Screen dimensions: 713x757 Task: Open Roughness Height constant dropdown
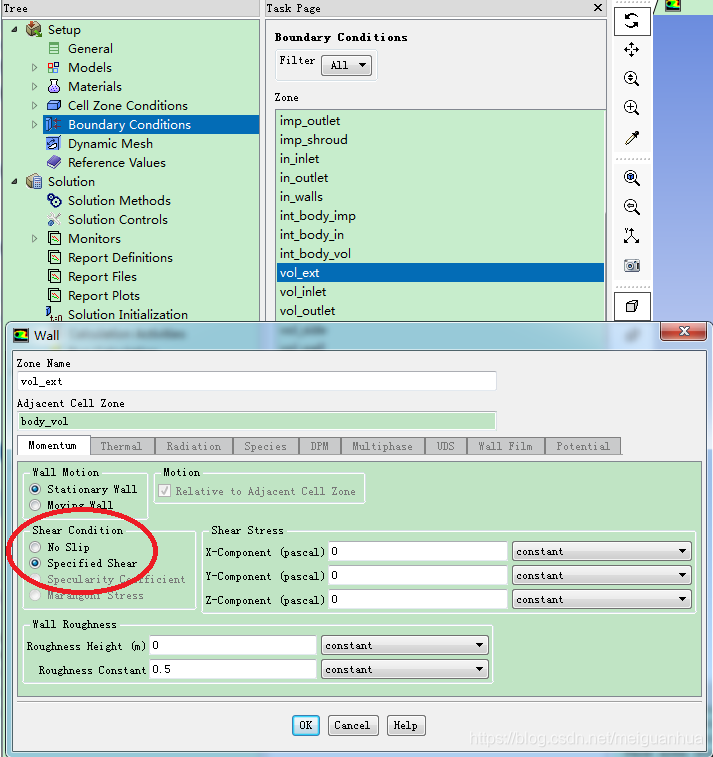(x=405, y=645)
